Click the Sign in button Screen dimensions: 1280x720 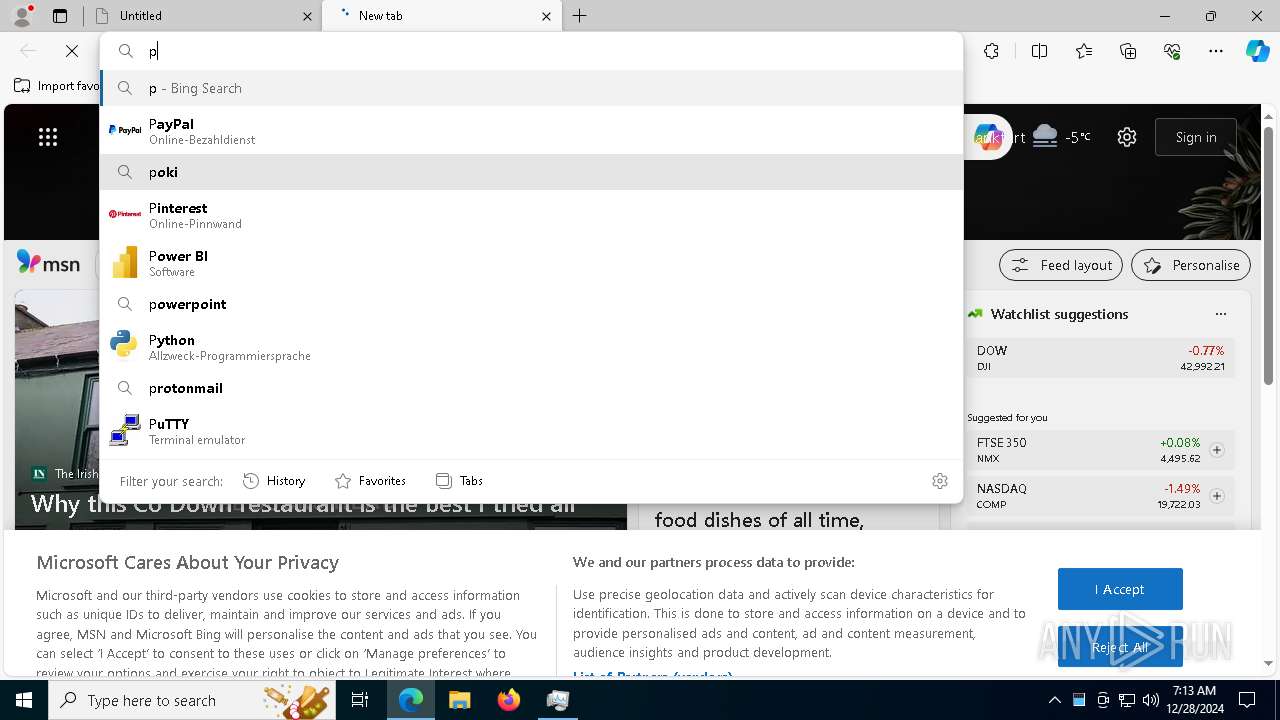(x=1196, y=137)
